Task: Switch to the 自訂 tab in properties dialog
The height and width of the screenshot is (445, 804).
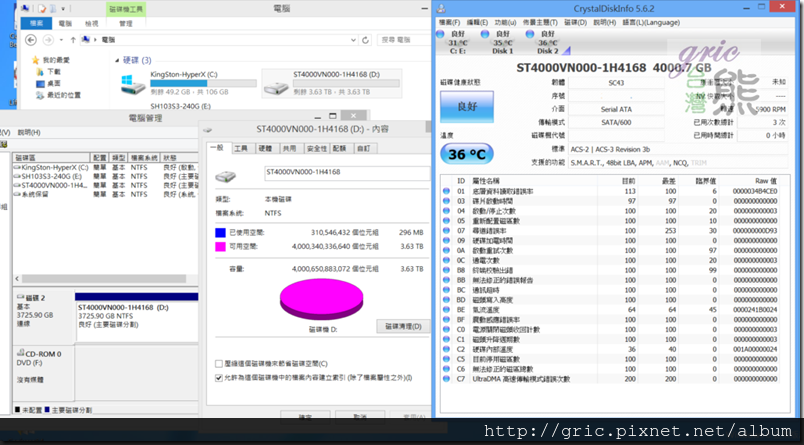Action: (364, 148)
